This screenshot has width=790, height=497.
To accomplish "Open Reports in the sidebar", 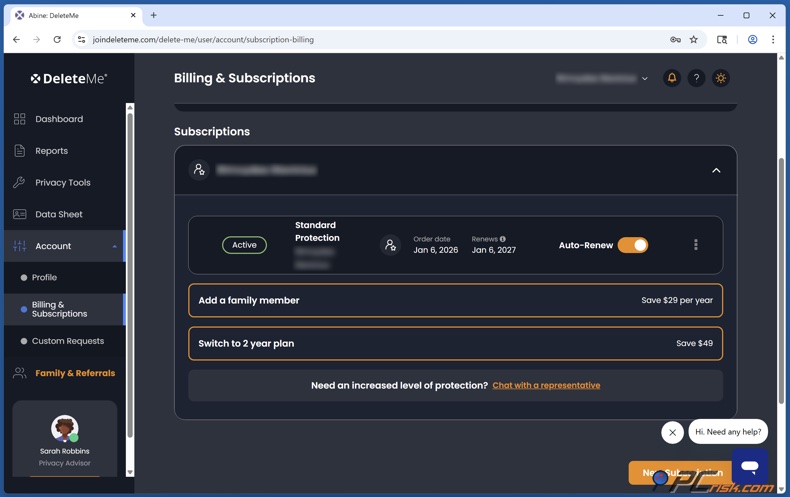I will (51, 151).
